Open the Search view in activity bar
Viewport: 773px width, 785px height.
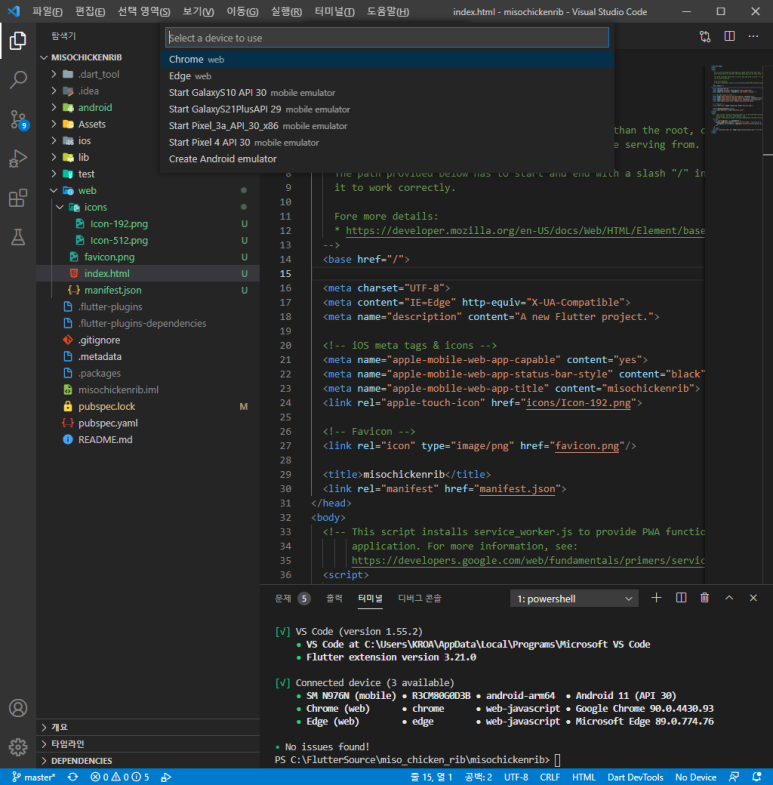[x=18, y=80]
